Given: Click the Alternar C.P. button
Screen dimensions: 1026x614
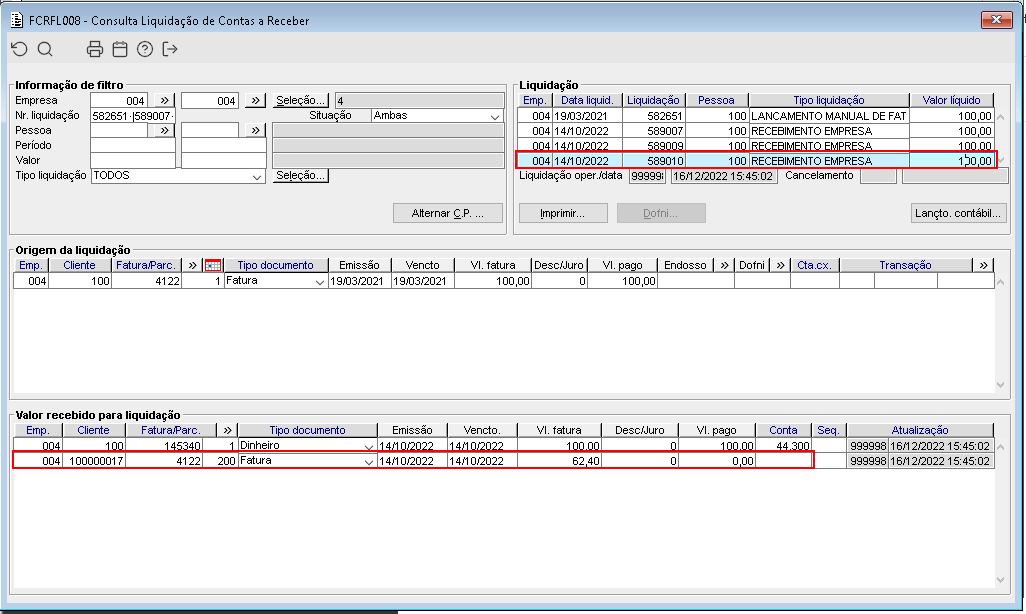Looking at the screenshot, I should tap(448, 213).
